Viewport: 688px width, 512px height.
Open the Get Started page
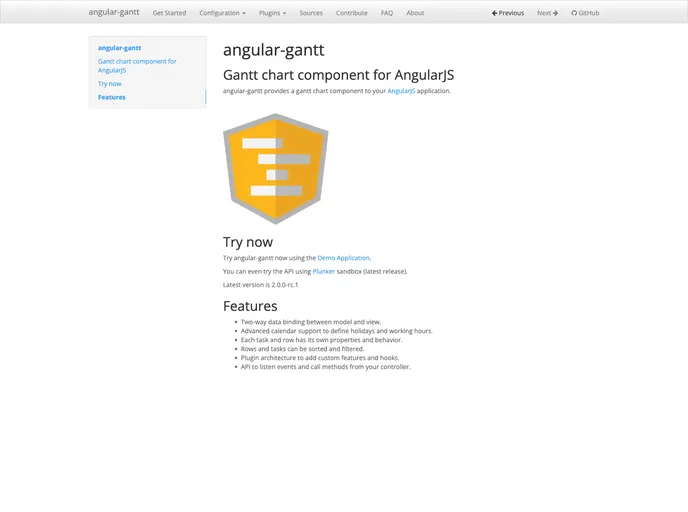tap(169, 13)
